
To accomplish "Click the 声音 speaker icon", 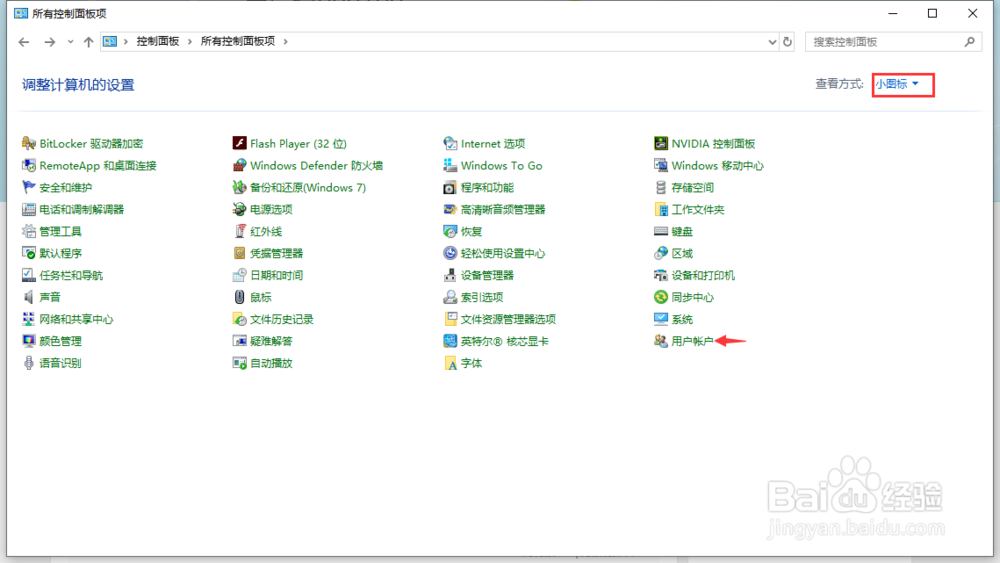I will pyautogui.click(x=29, y=297).
